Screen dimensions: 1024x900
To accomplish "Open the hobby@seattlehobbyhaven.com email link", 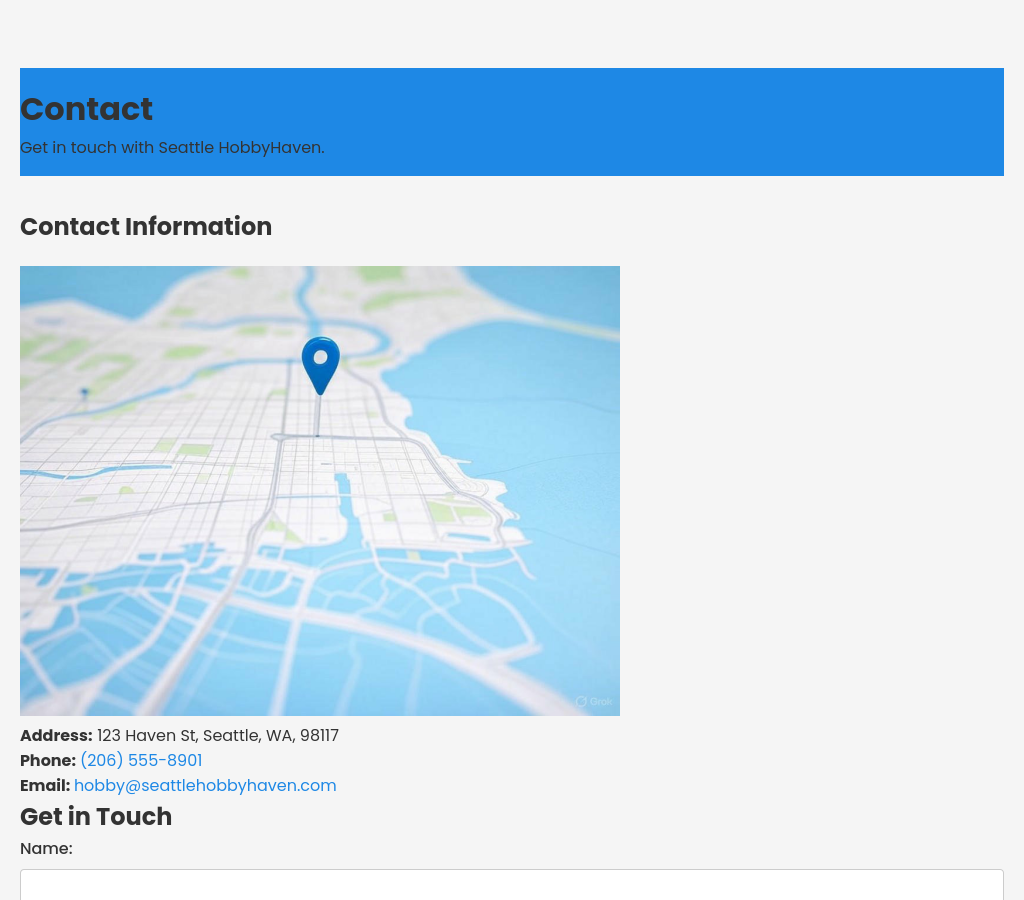I will point(205,786).
